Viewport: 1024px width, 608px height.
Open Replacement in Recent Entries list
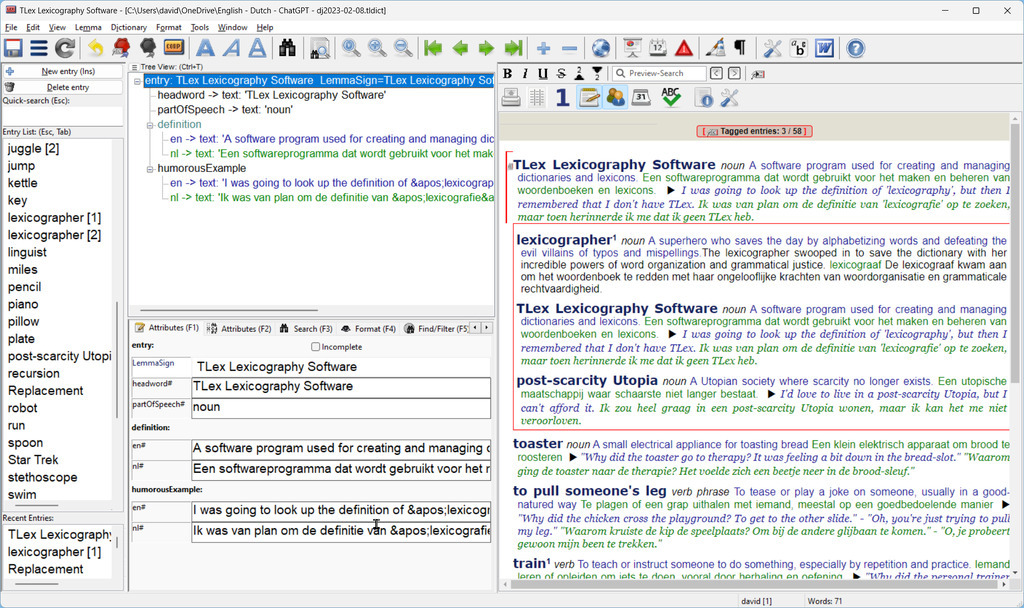point(46,569)
